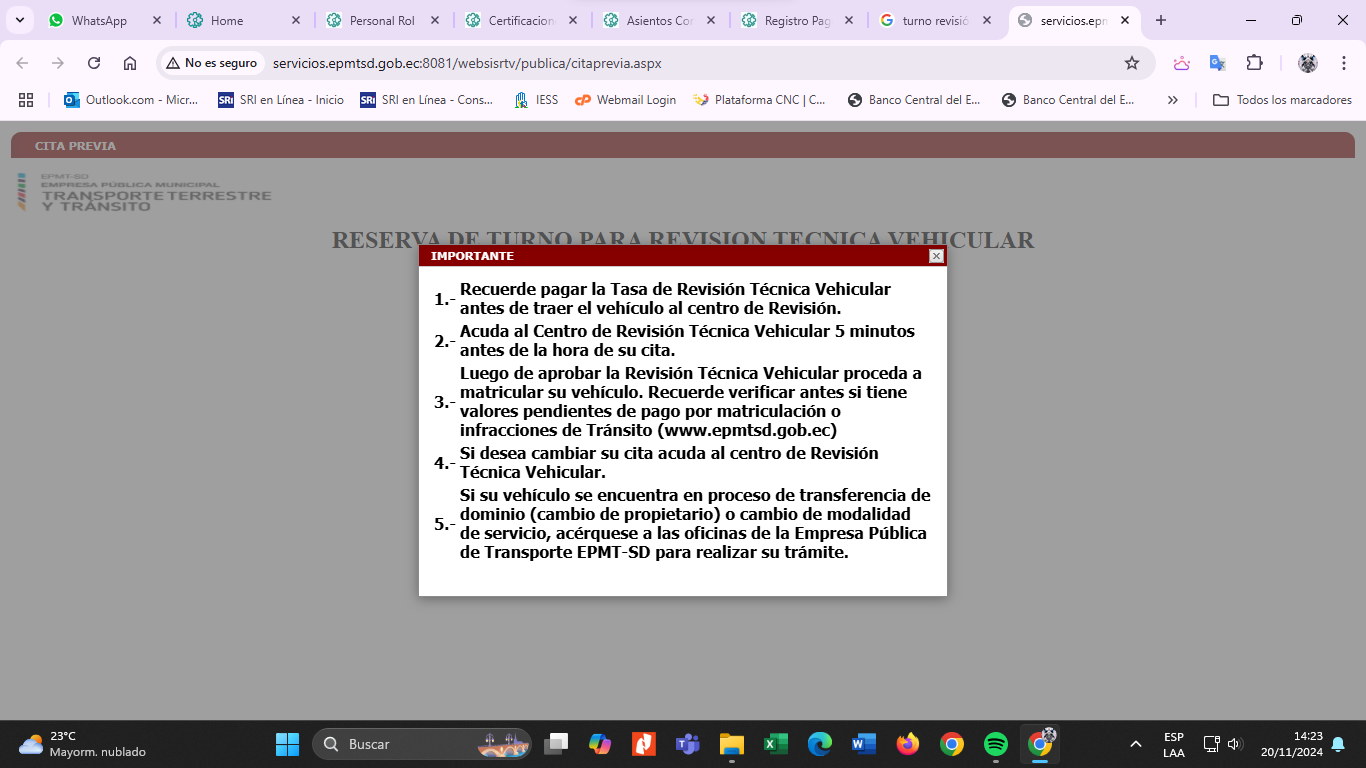Screen dimensions: 1366x768
Task: Reload the current page
Action: coord(94,63)
